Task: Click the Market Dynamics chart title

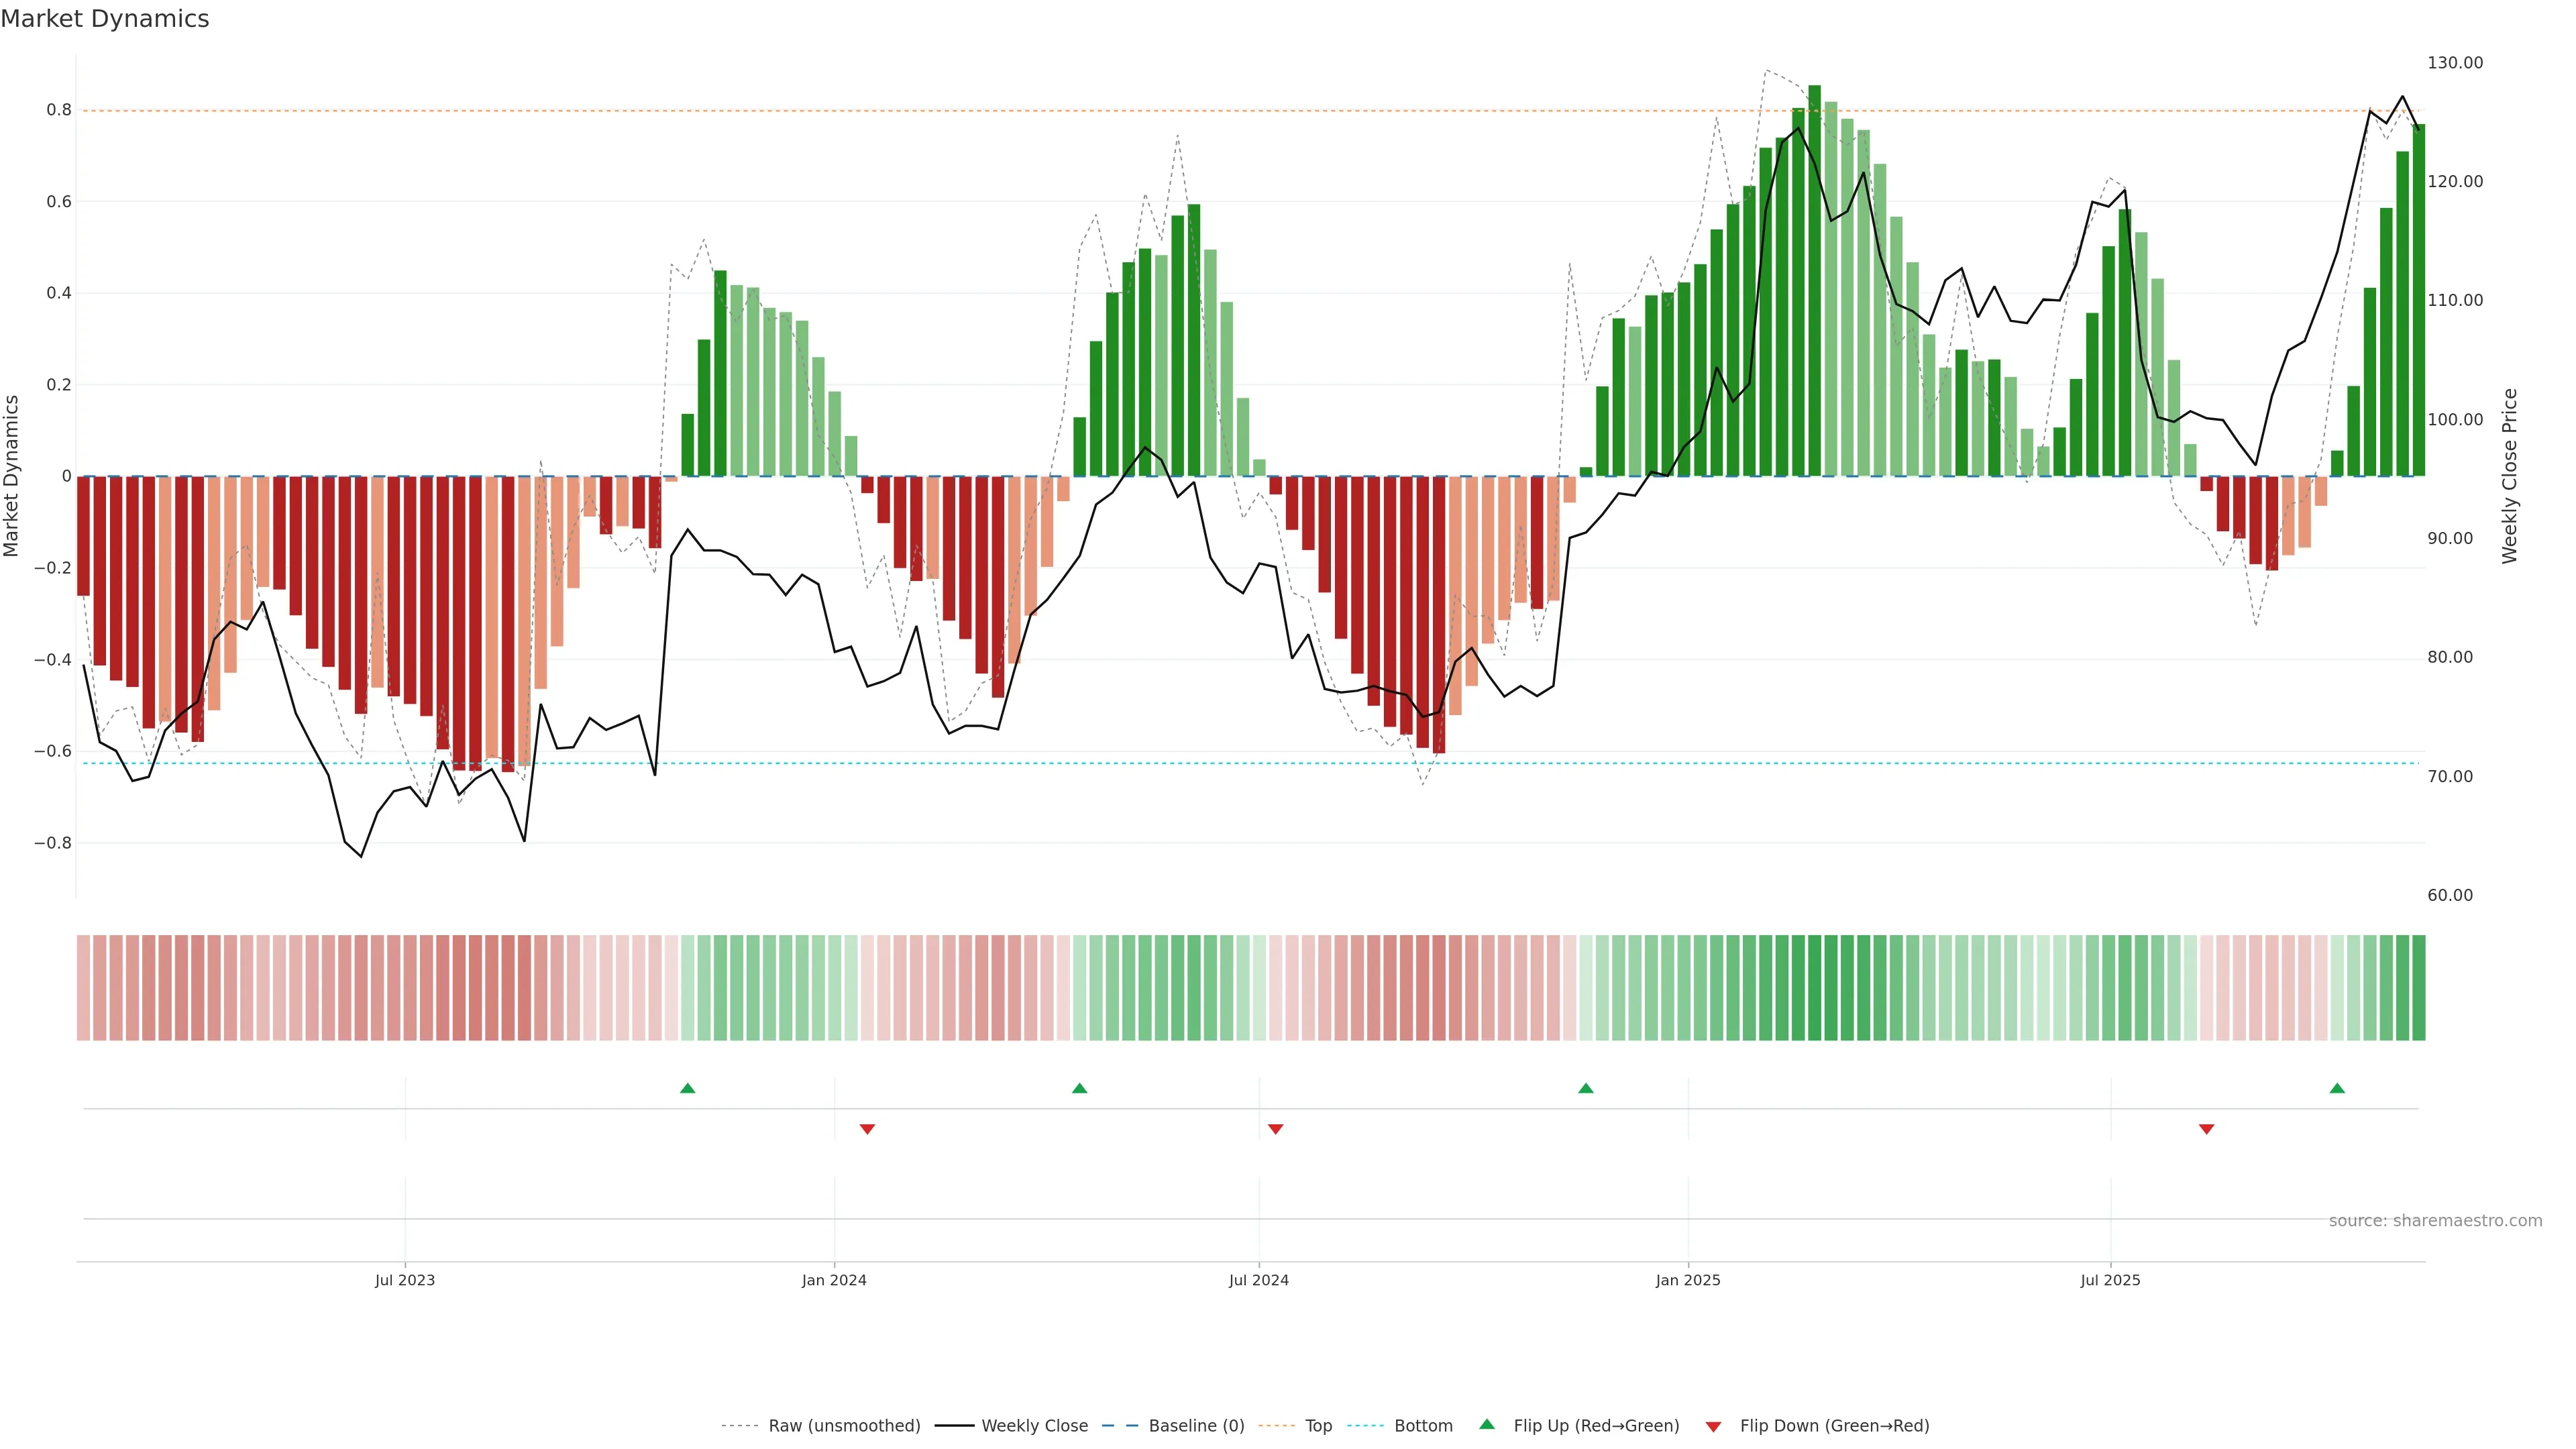Action: [x=105, y=19]
